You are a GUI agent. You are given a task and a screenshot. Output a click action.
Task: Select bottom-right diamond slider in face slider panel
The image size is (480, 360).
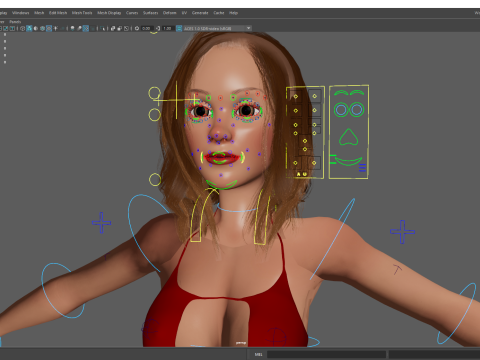click(x=314, y=163)
